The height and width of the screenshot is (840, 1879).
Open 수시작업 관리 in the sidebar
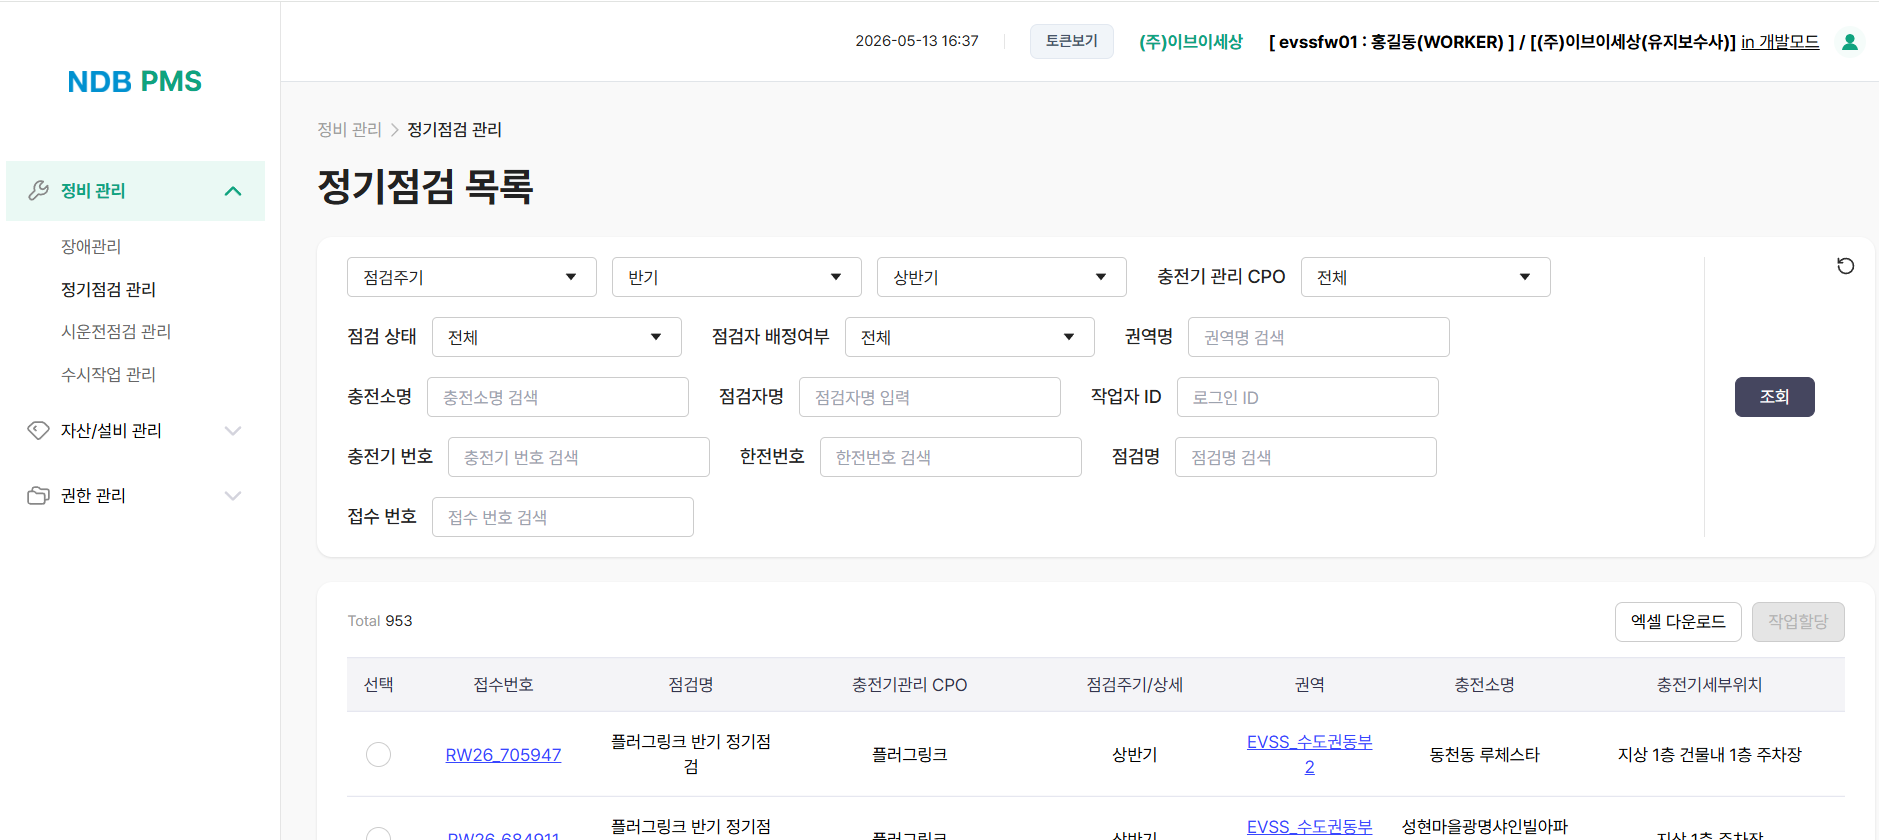(108, 374)
